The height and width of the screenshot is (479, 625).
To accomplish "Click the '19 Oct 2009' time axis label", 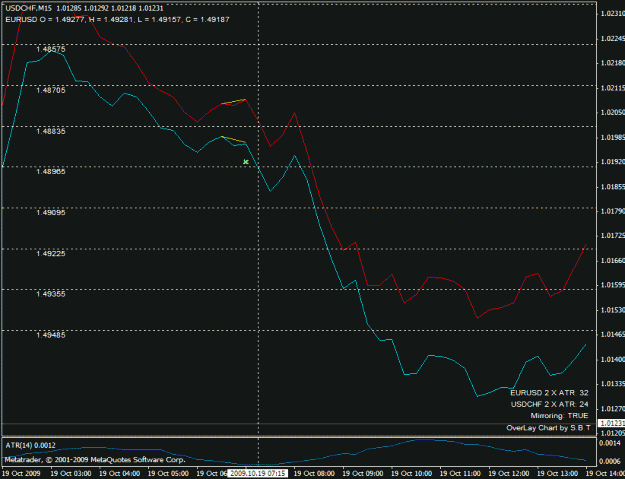I will [x=21, y=473].
